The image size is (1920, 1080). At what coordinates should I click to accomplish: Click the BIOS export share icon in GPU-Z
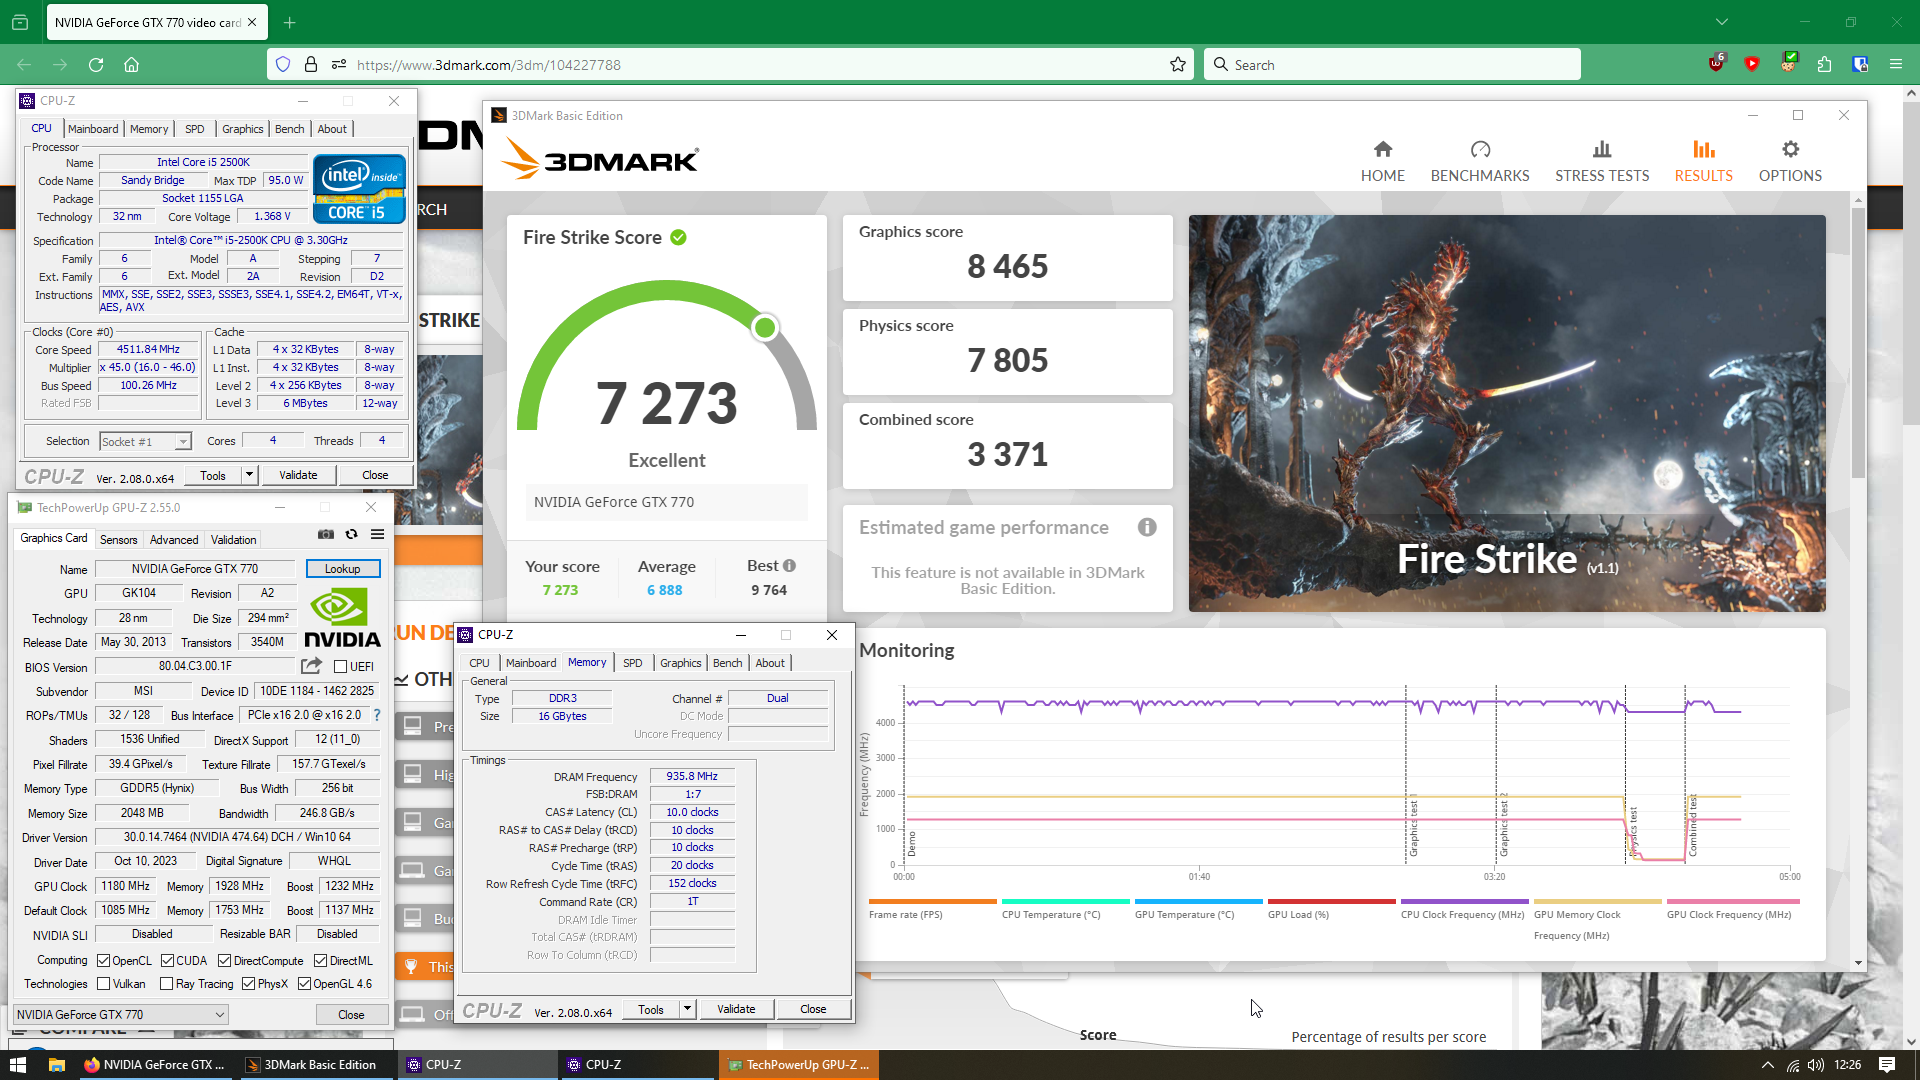(x=311, y=666)
